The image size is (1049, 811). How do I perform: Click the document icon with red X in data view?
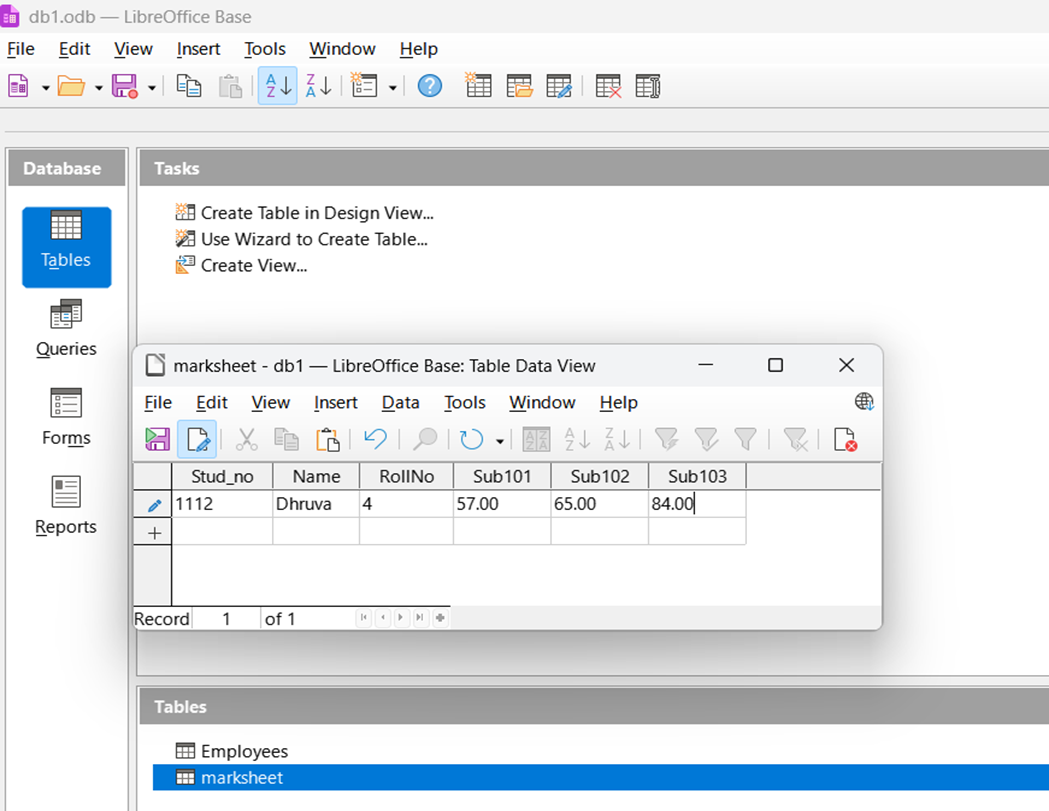click(845, 440)
